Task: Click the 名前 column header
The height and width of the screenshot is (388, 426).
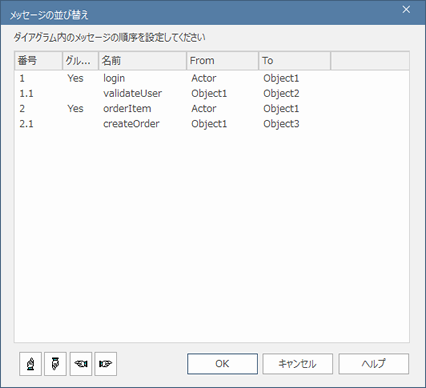Action: tap(142, 61)
